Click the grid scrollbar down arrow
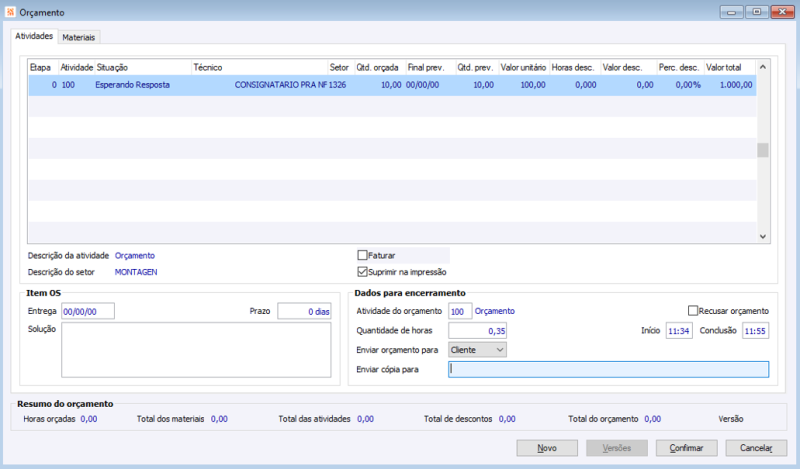800x469 pixels. (x=763, y=236)
